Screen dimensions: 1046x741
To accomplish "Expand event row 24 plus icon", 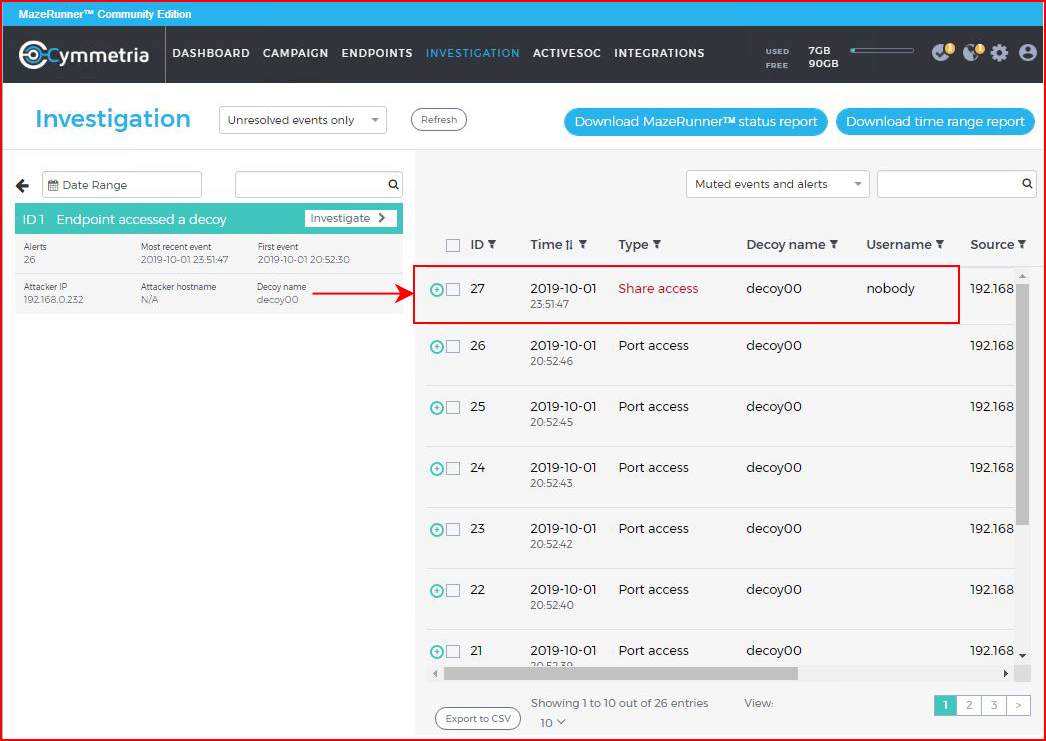I will pos(436,469).
